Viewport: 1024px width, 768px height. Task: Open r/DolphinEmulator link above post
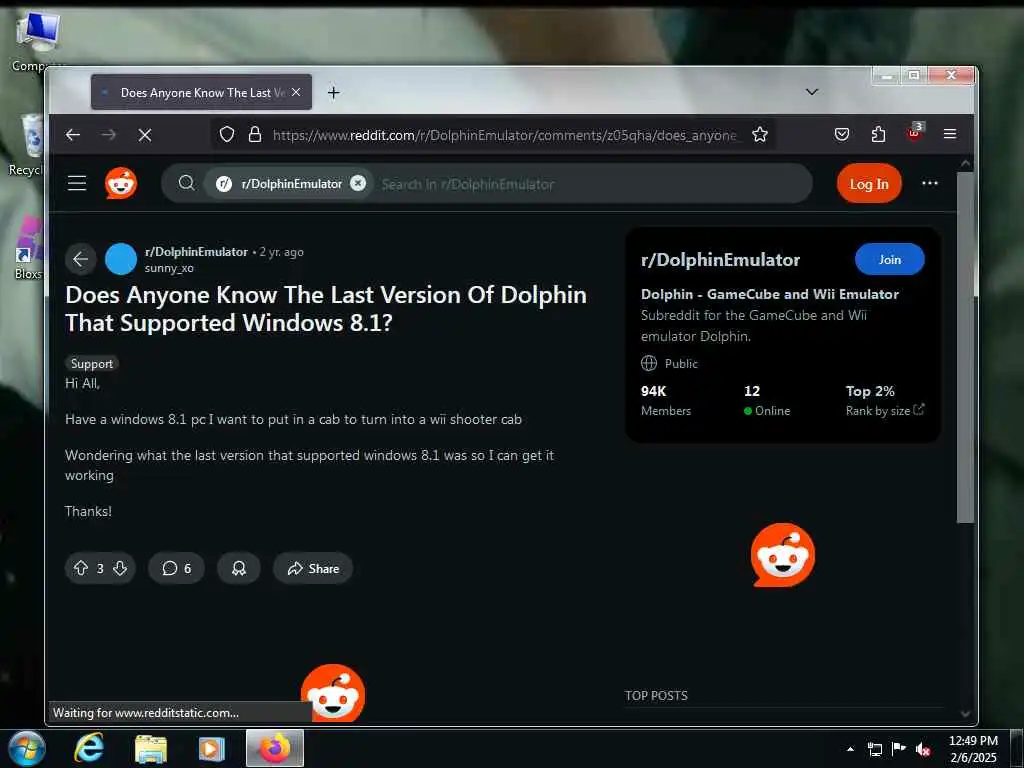pyautogui.click(x=197, y=252)
